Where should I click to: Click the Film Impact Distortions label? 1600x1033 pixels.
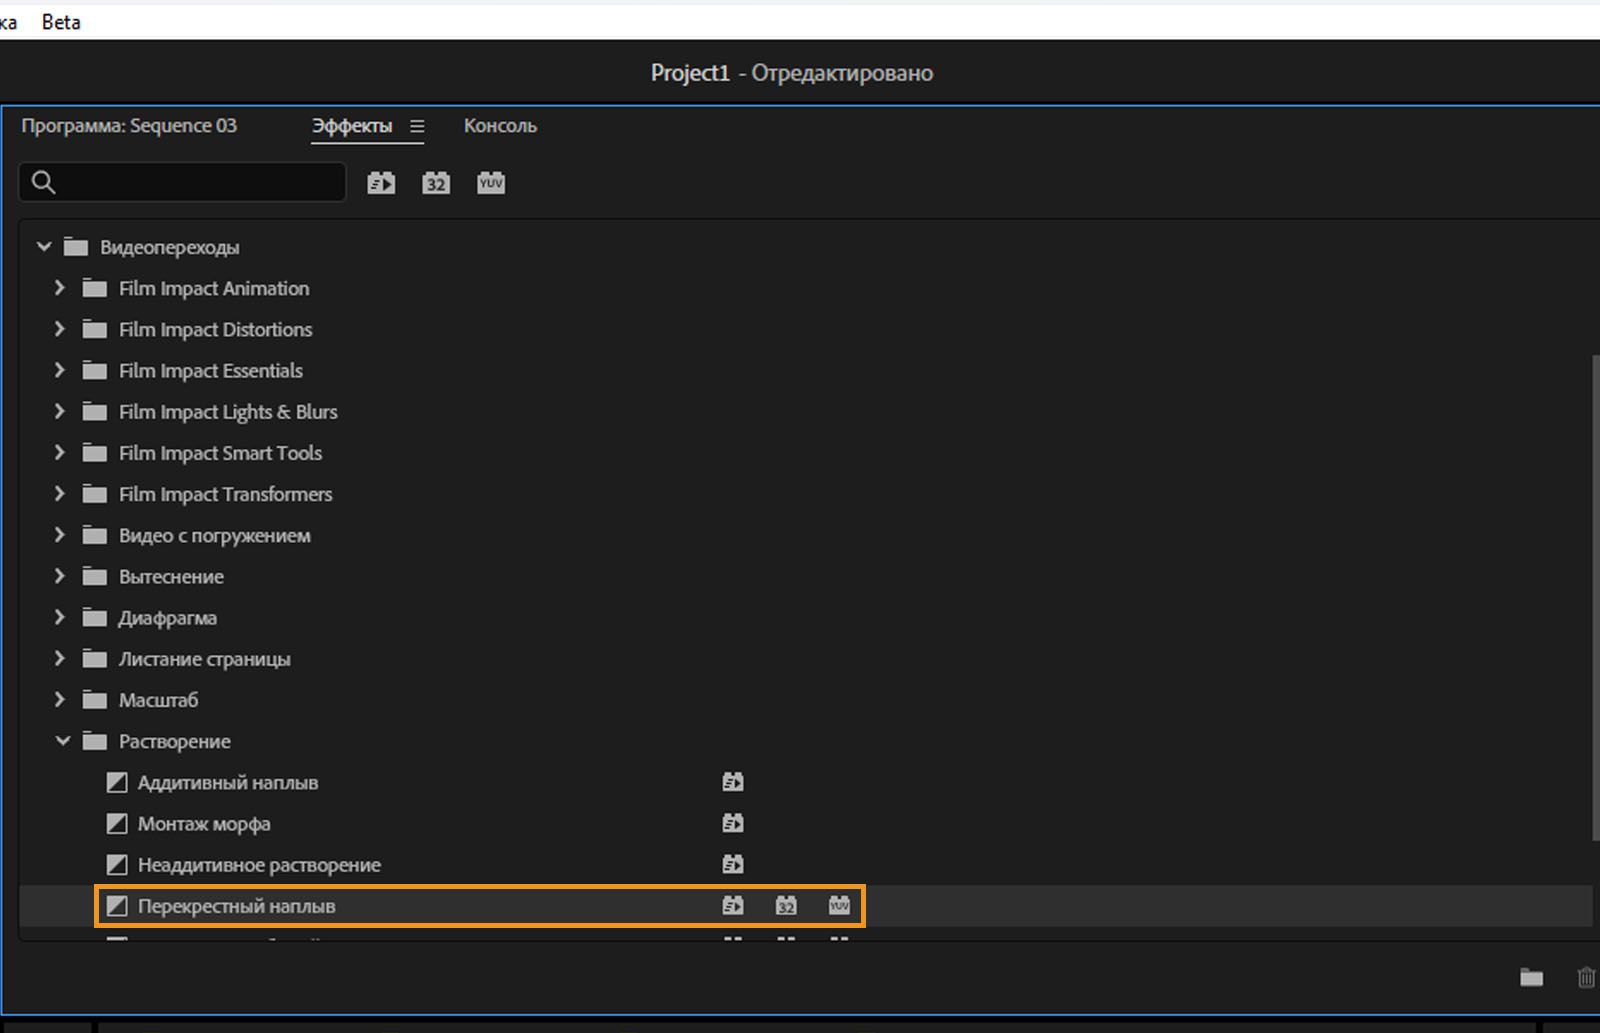click(x=216, y=329)
